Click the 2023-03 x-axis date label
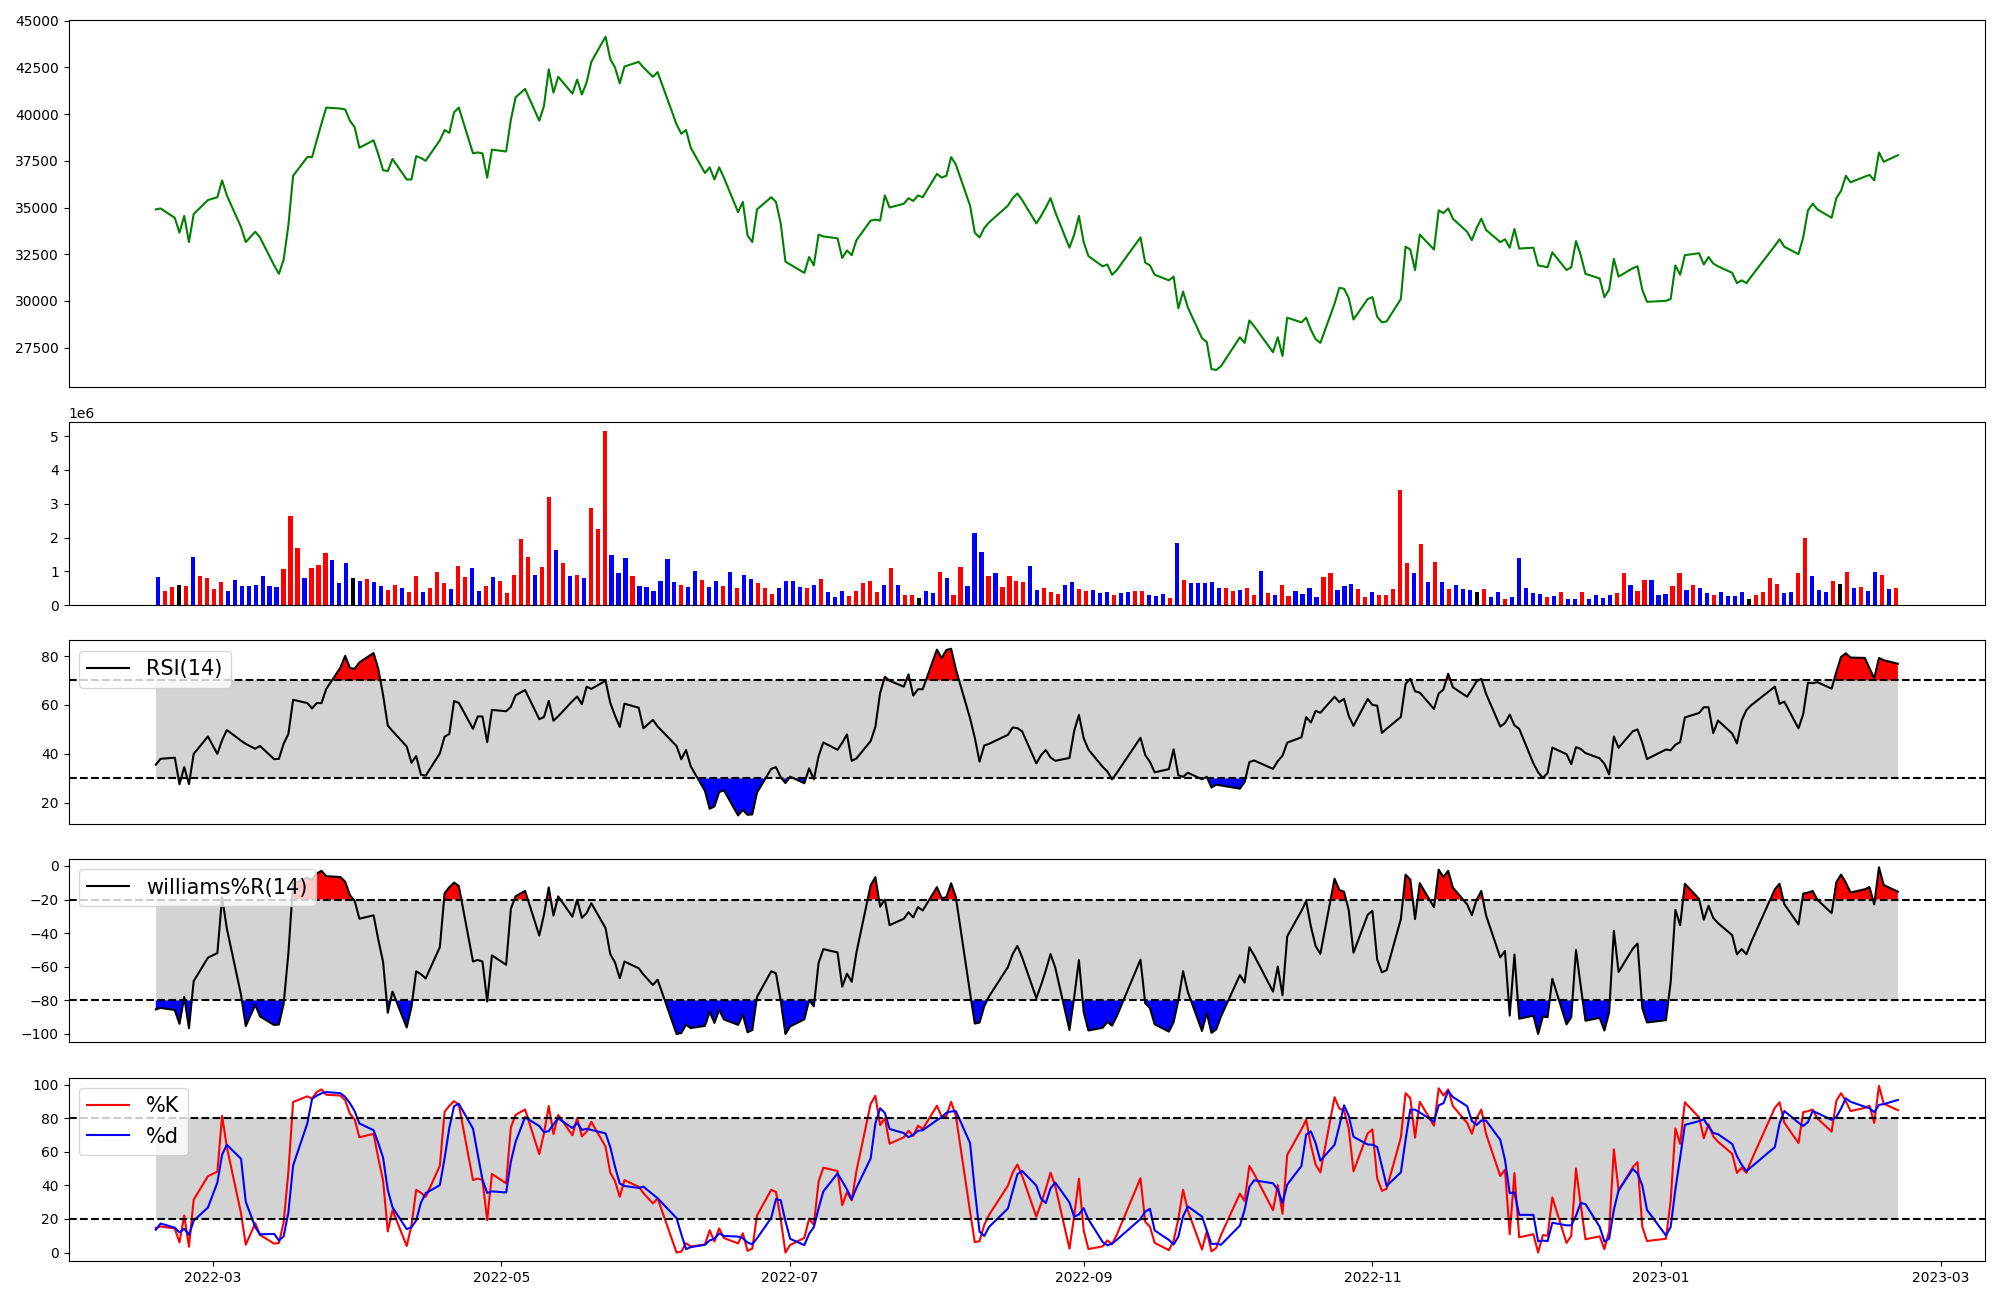This screenshot has width=2000, height=1300. [1941, 1277]
